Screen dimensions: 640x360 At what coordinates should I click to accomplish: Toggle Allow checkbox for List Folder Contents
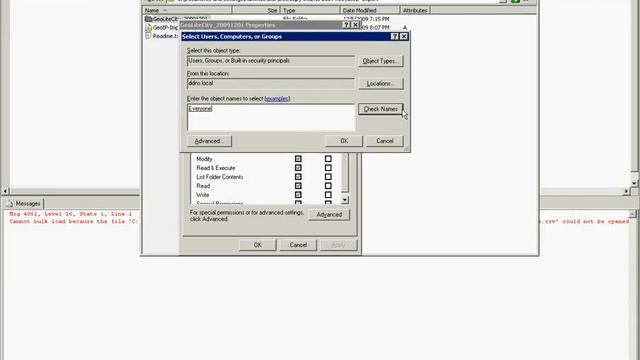tap(298, 177)
